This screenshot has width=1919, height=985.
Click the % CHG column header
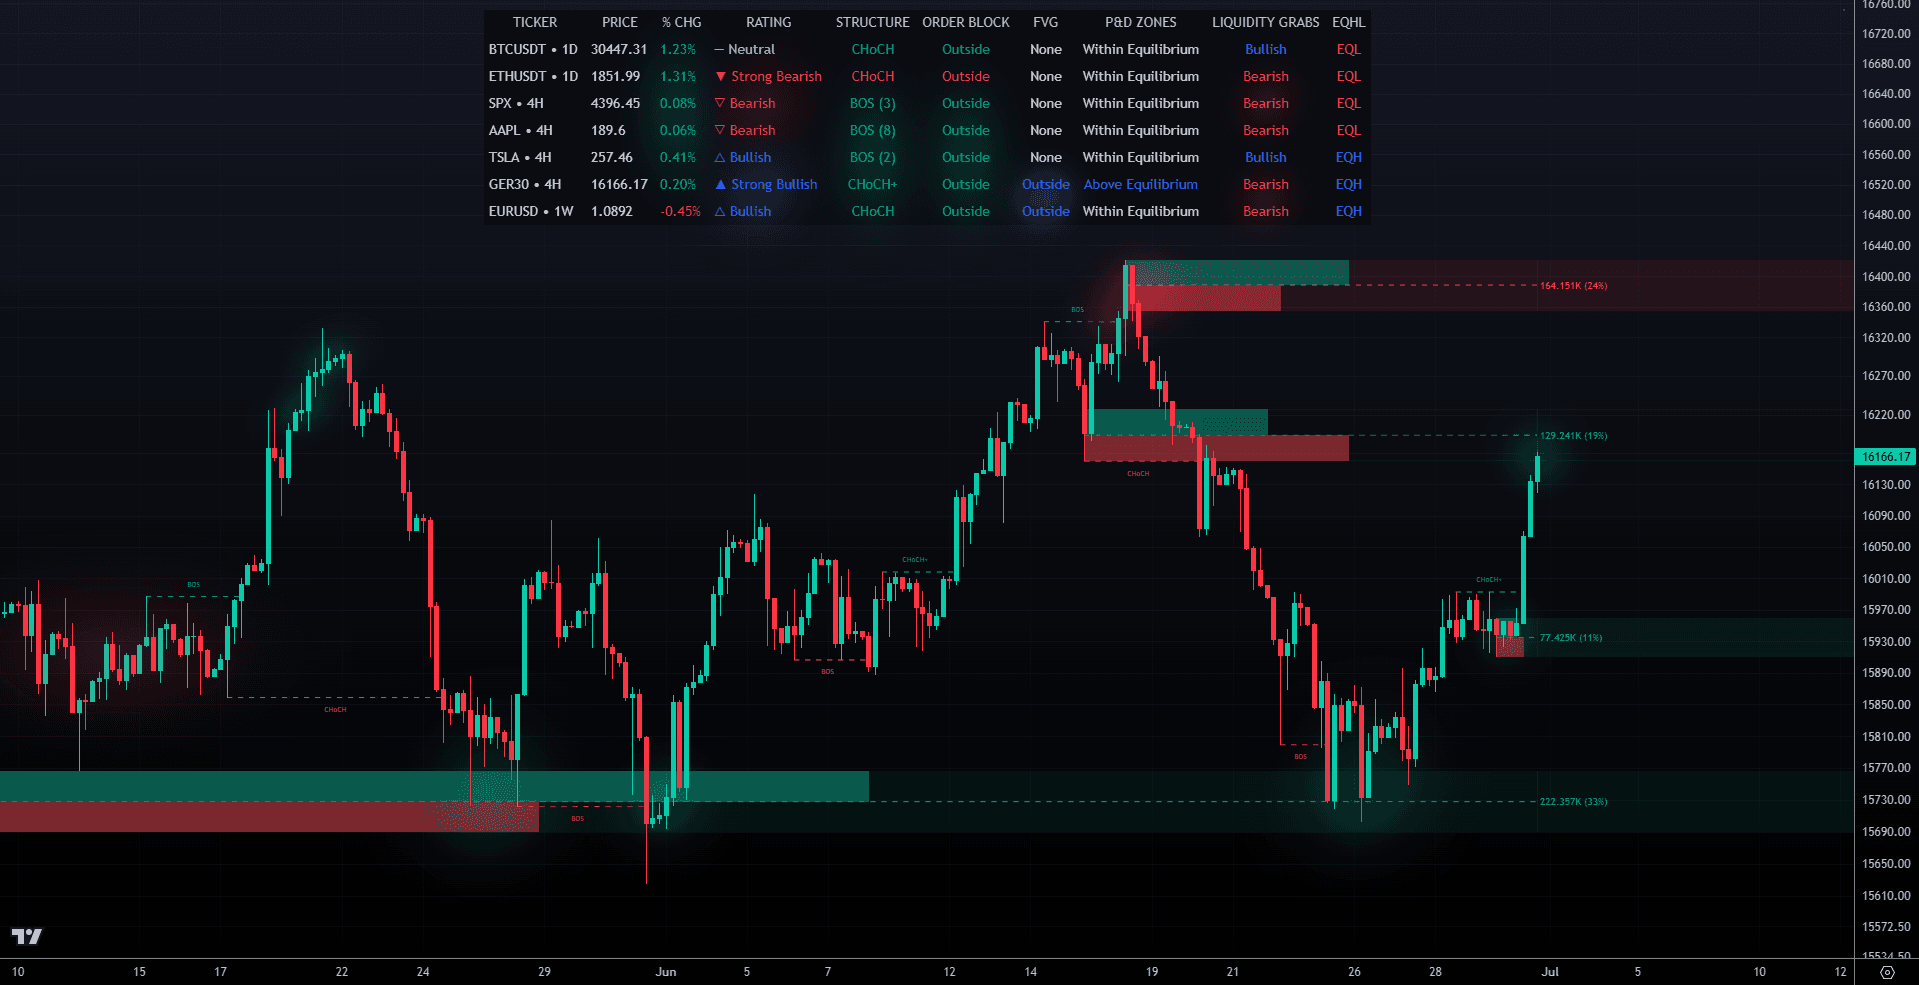coord(680,22)
